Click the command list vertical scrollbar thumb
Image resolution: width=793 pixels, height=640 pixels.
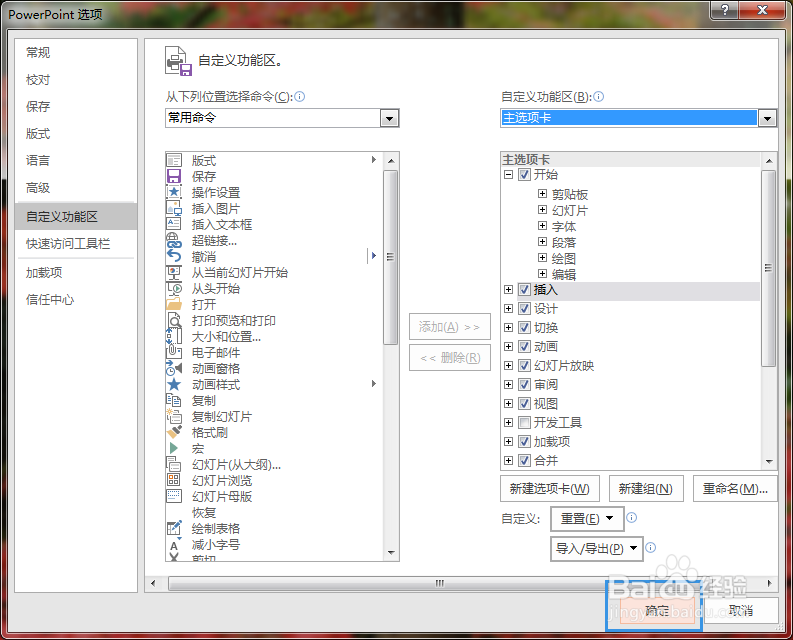pyautogui.click(x=390, y=257)
